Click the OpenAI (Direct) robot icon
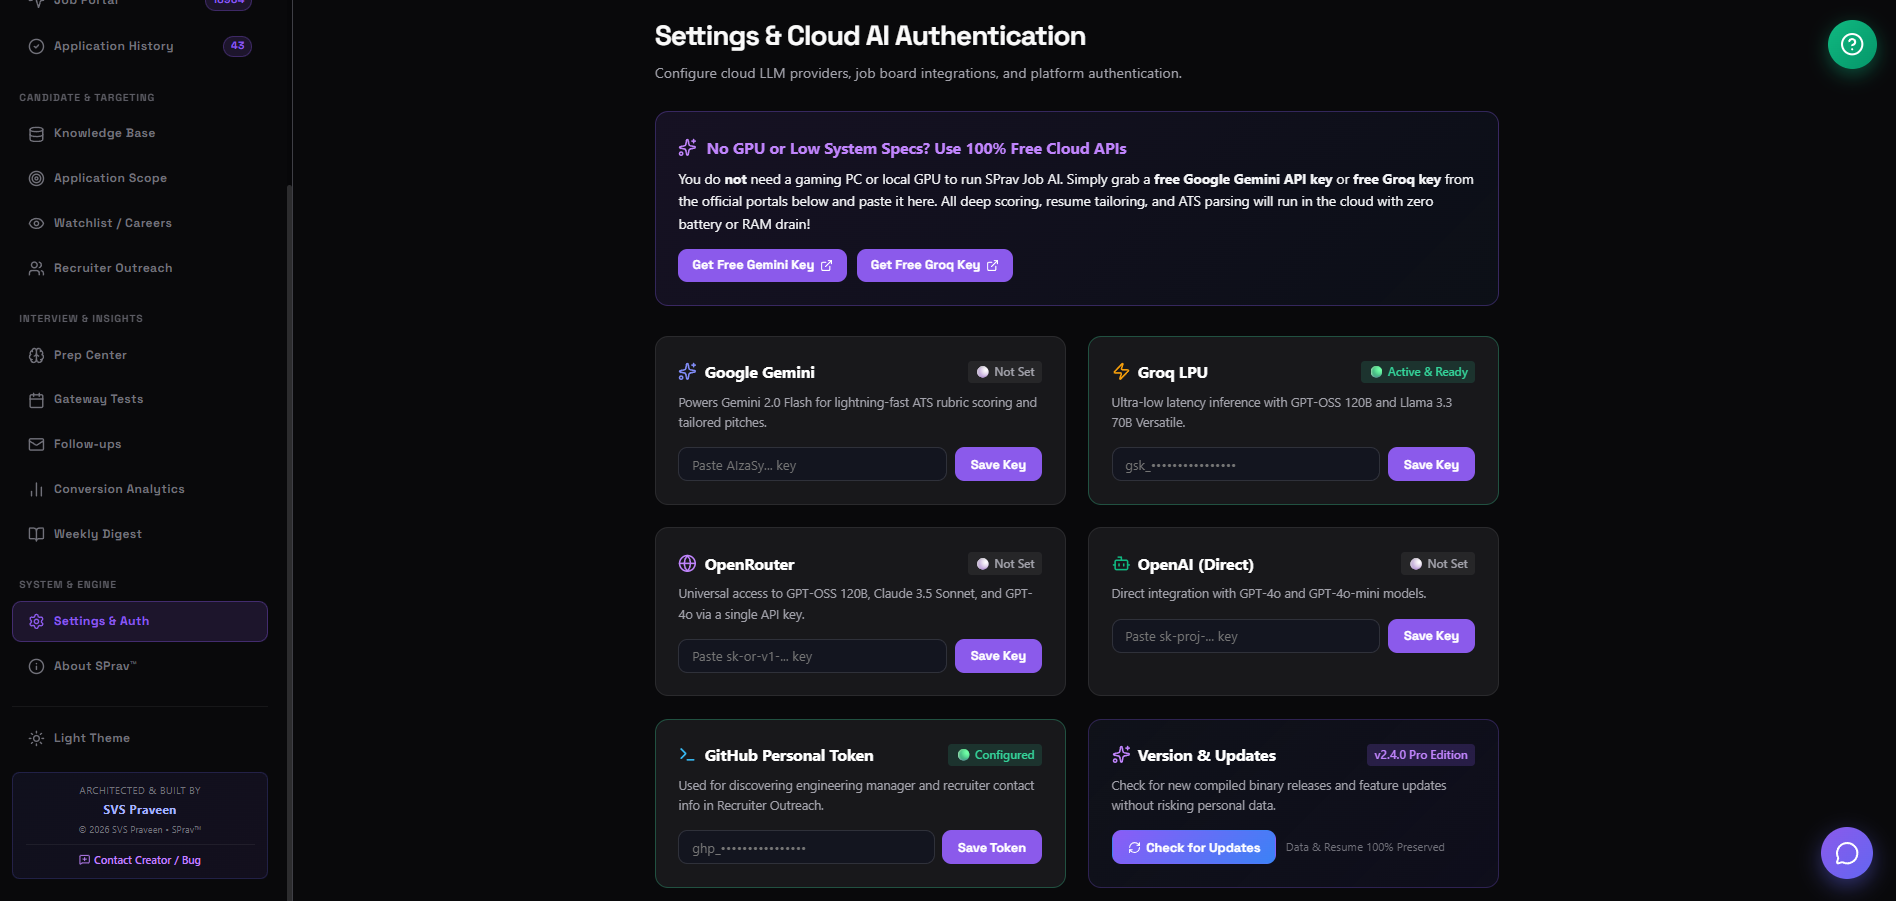Image resolution: width=1896 pixels, height=901 pixels. click(1121, 564)
